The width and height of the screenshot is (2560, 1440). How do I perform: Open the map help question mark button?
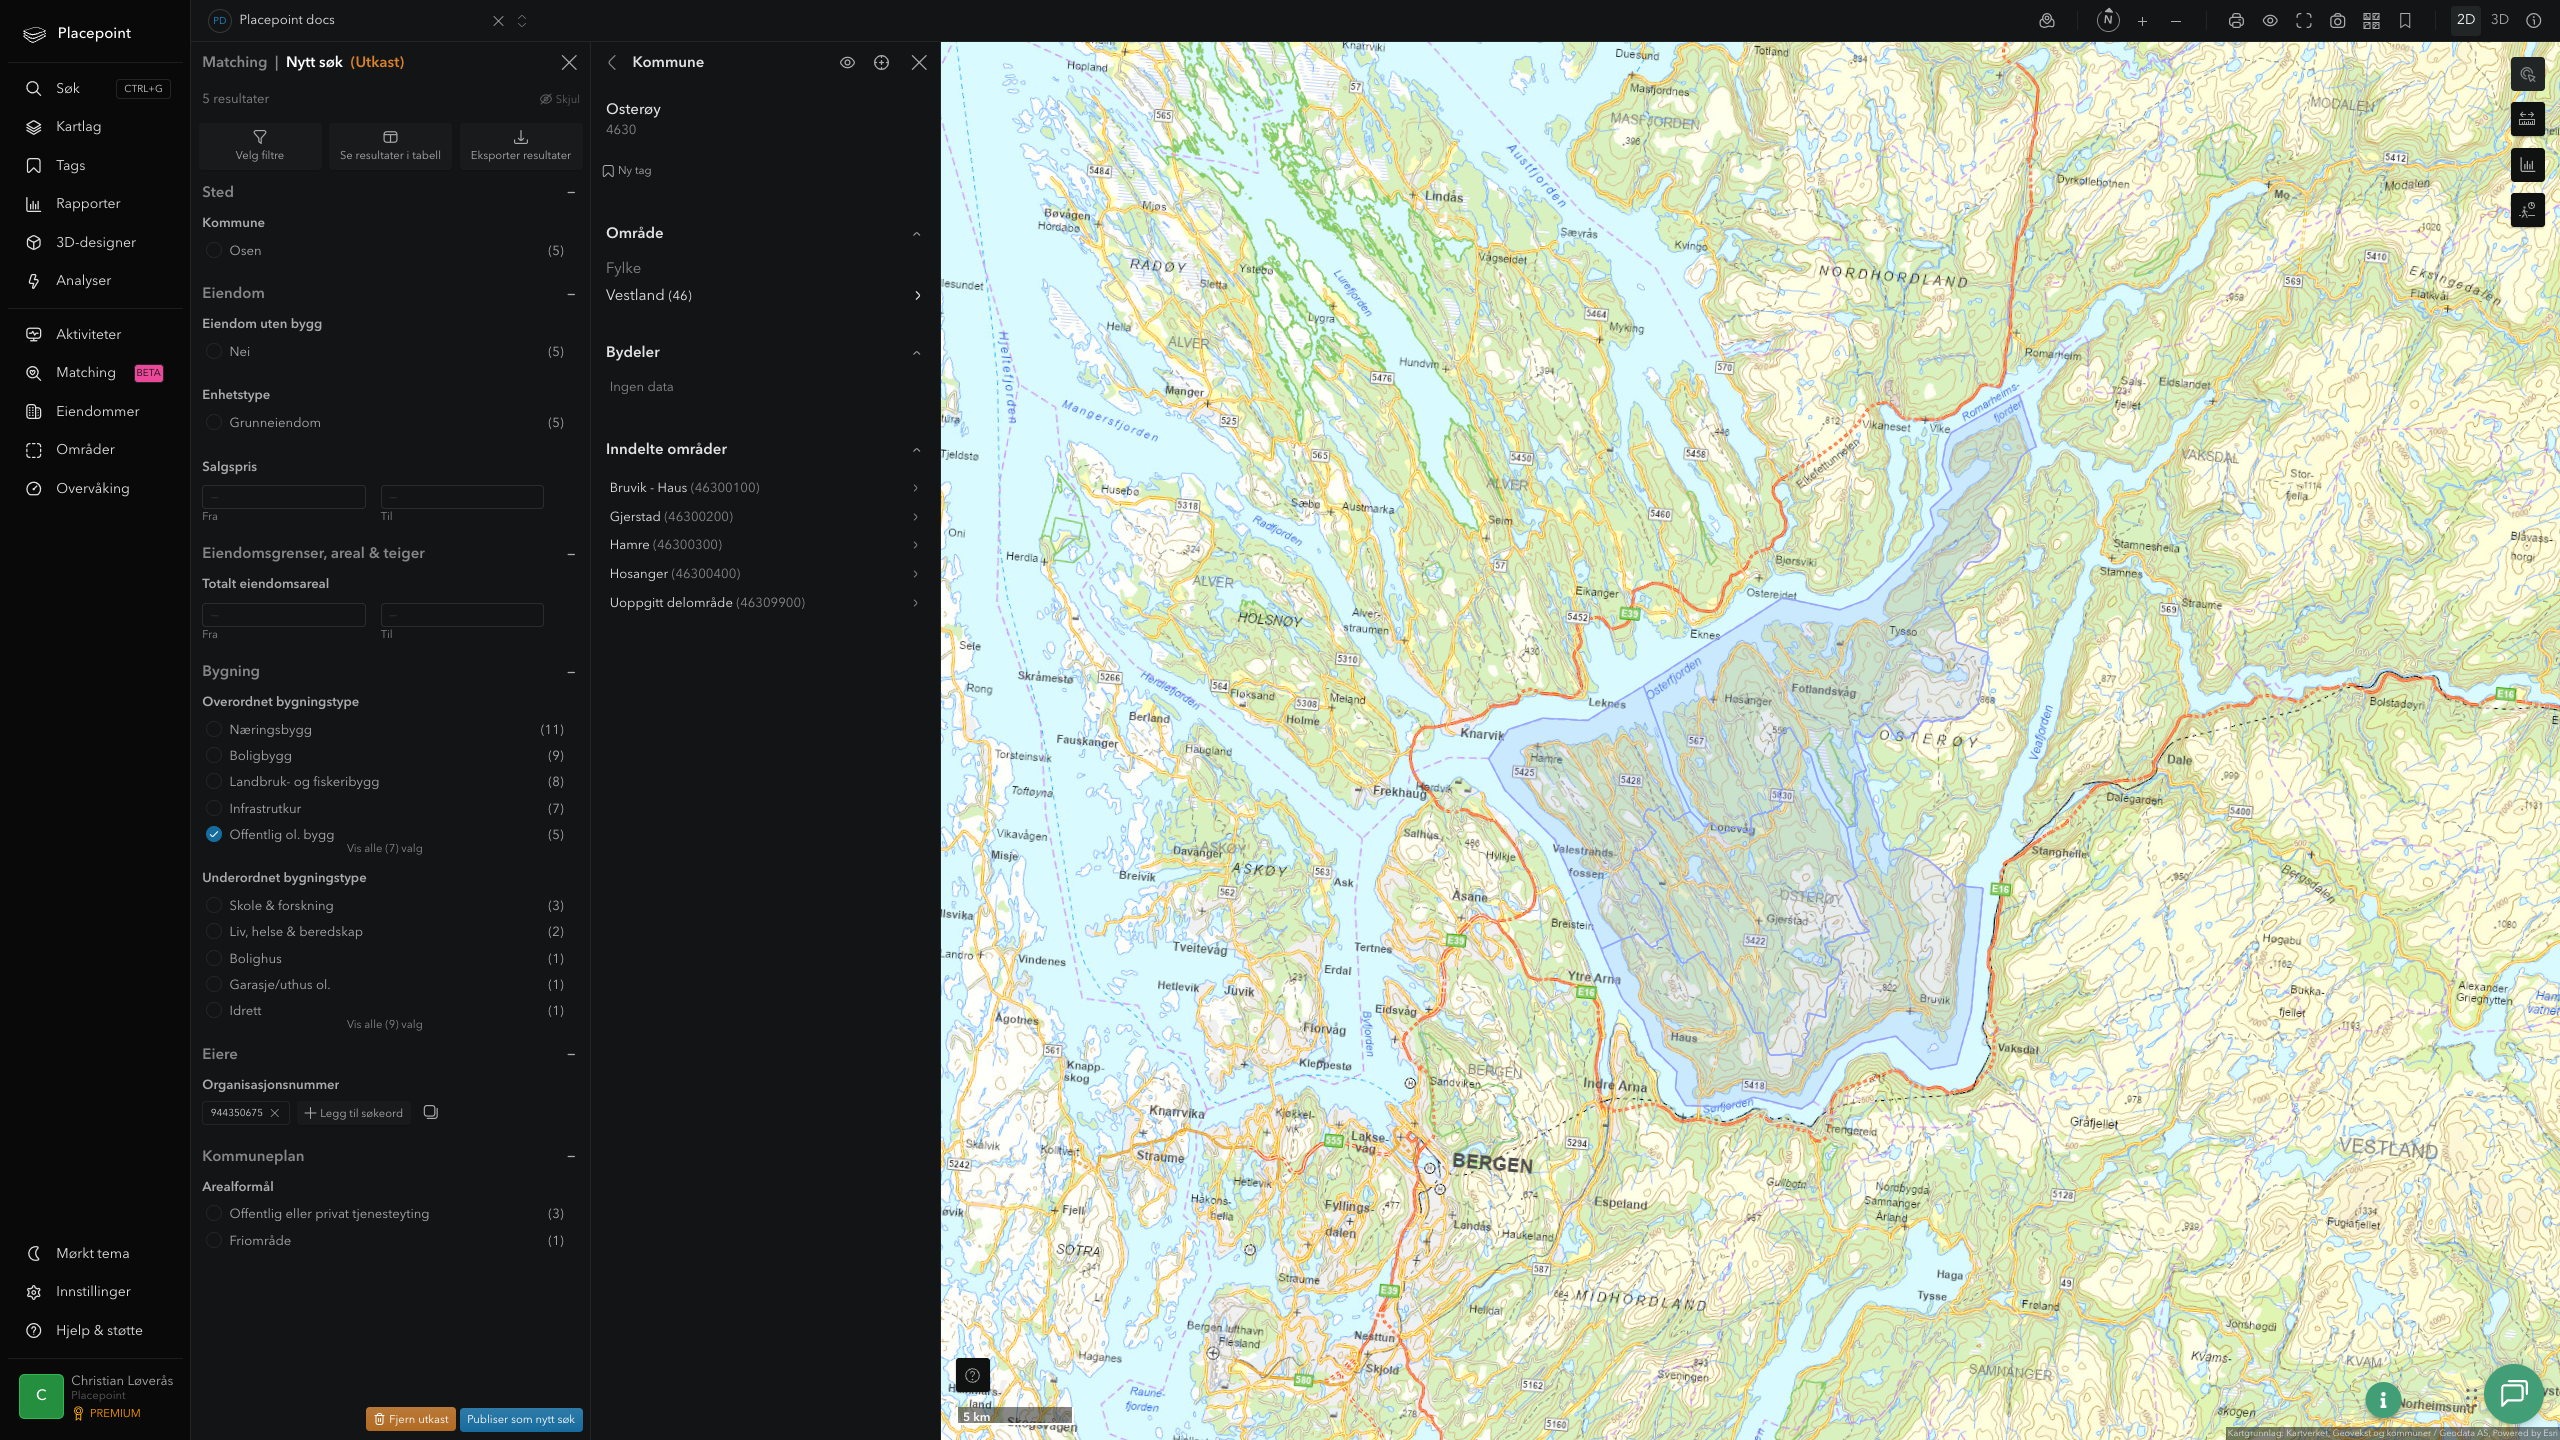(972, 1375)
